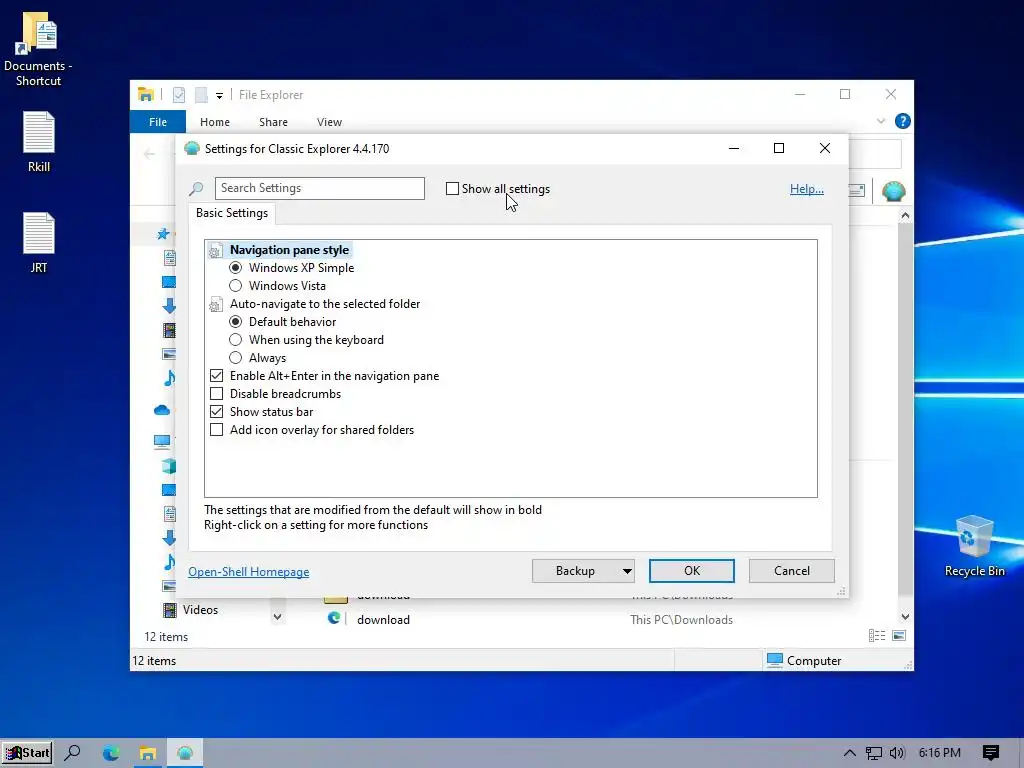The width and height of the screenshot is (1024, 768).
Task: Enable the Show all settings checkbox
Action: pyautogui.click(x=452, y=189)
